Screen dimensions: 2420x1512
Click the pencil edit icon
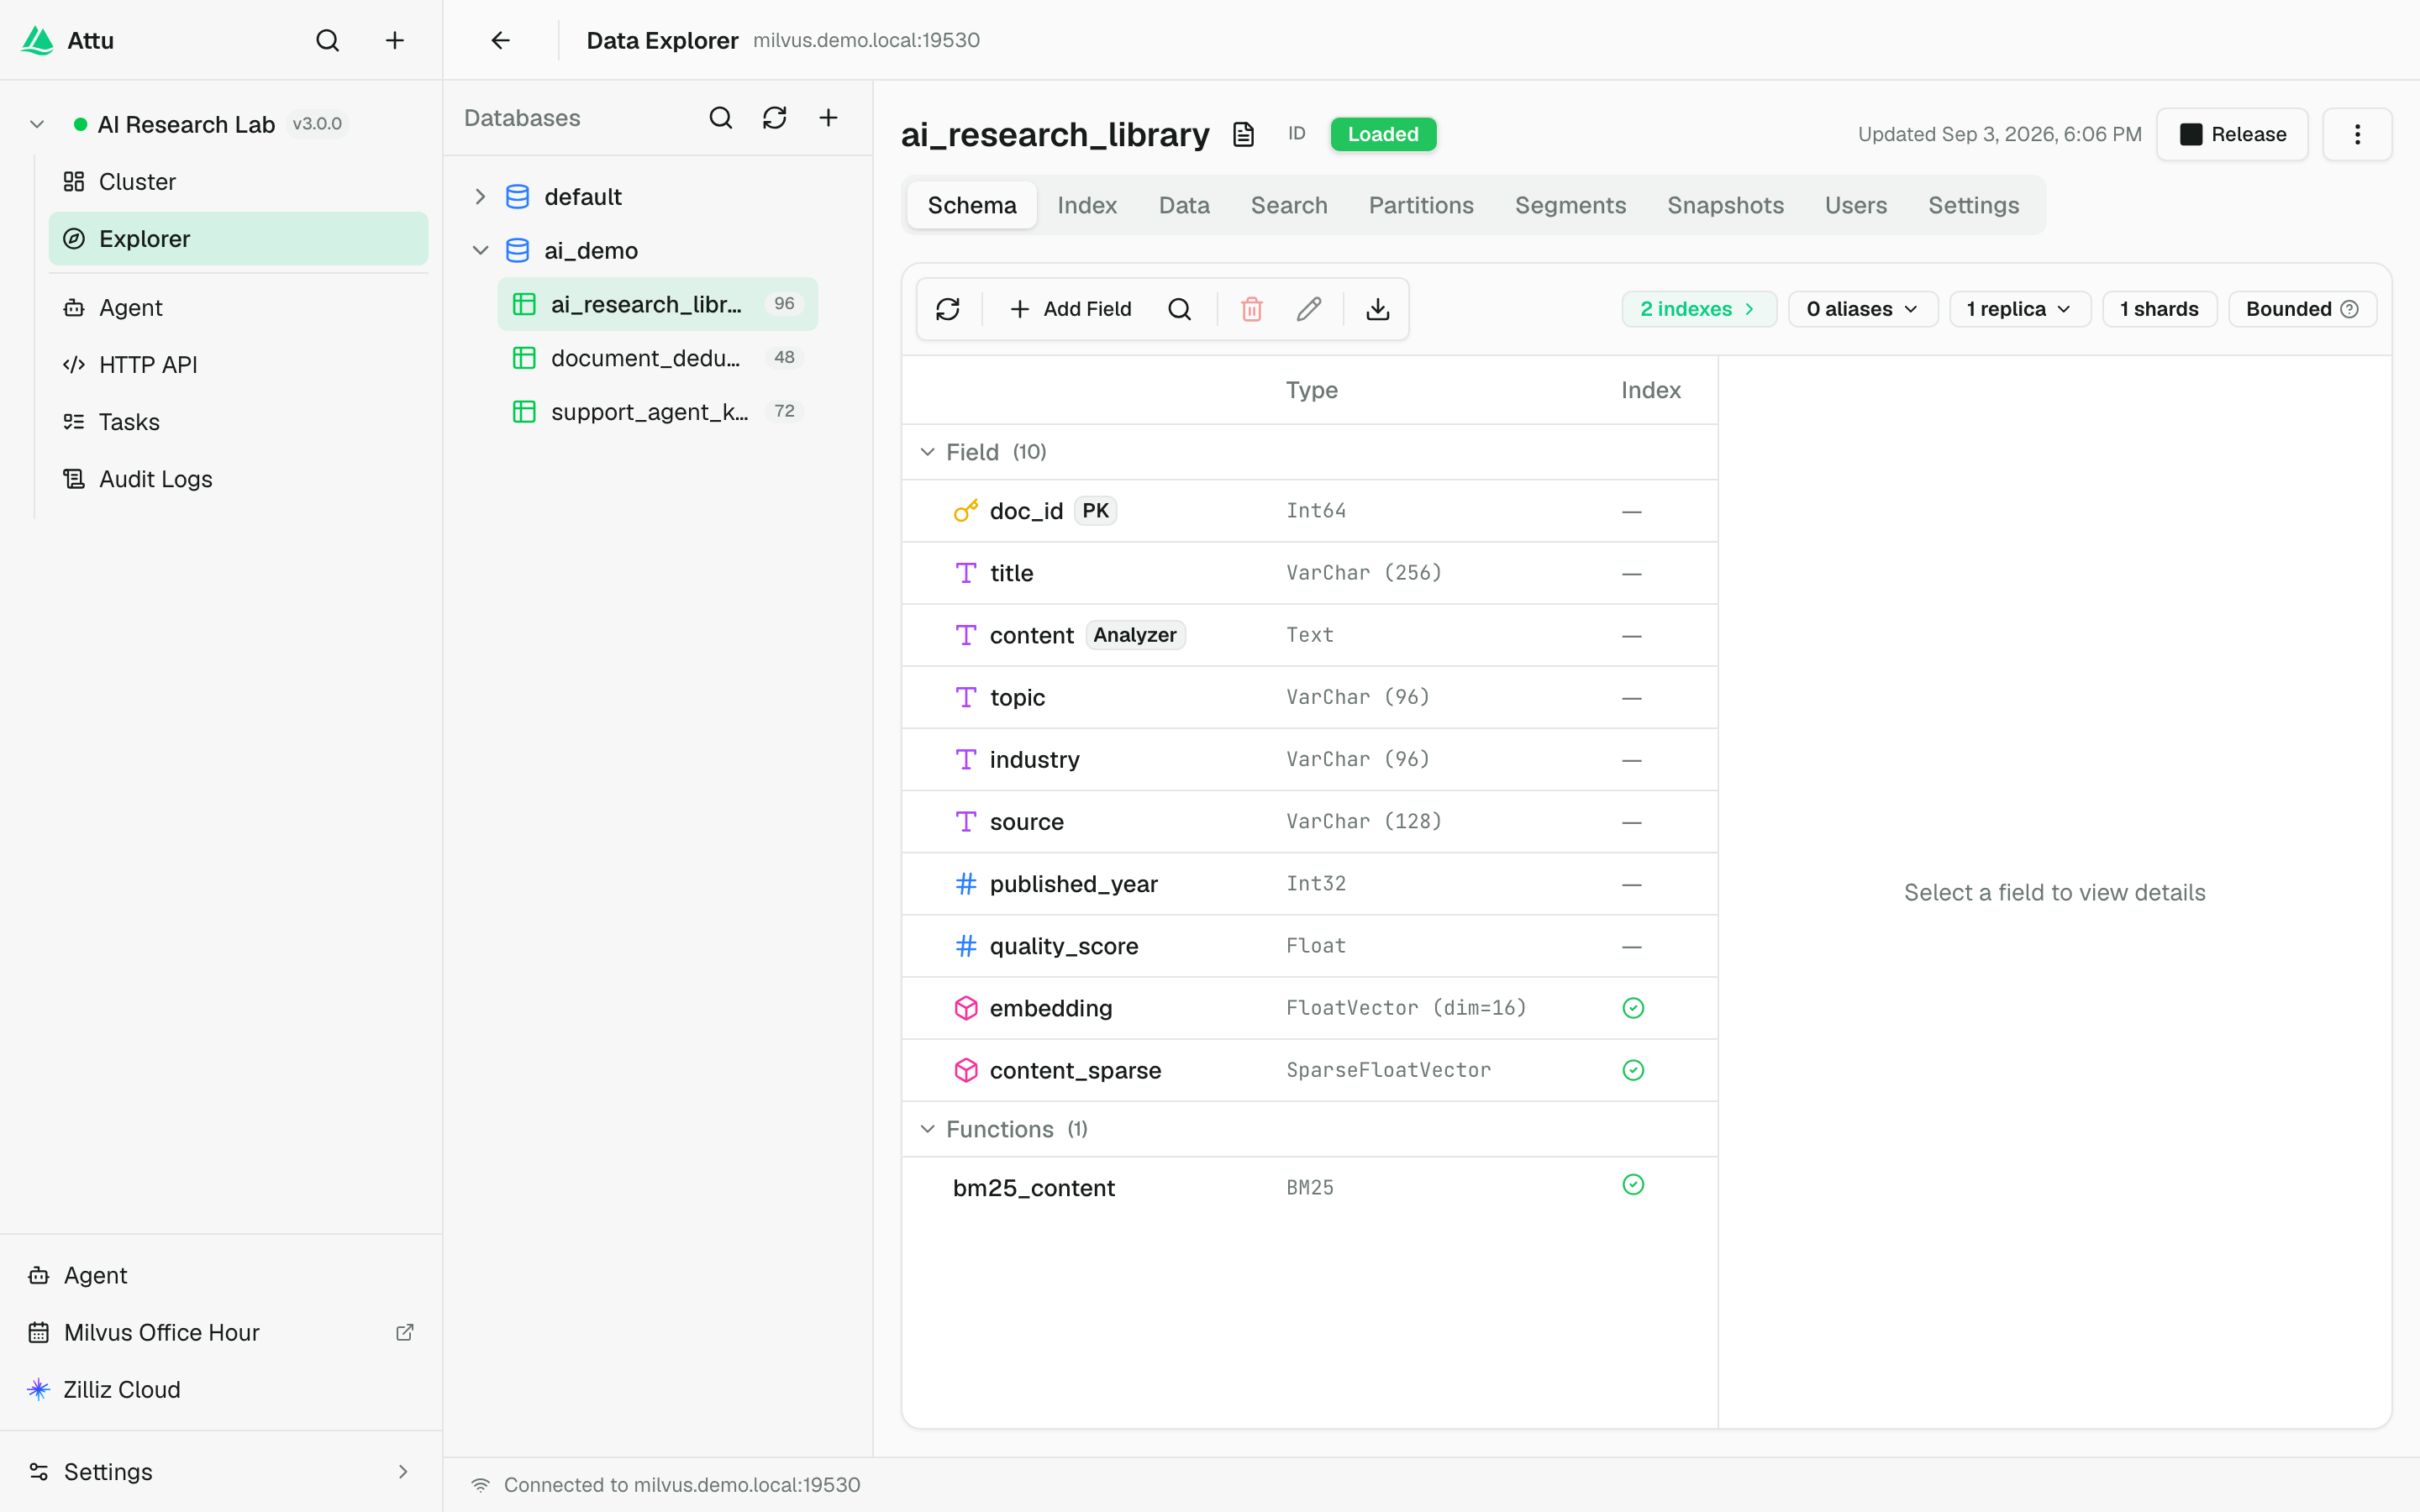click(1309, 309)
